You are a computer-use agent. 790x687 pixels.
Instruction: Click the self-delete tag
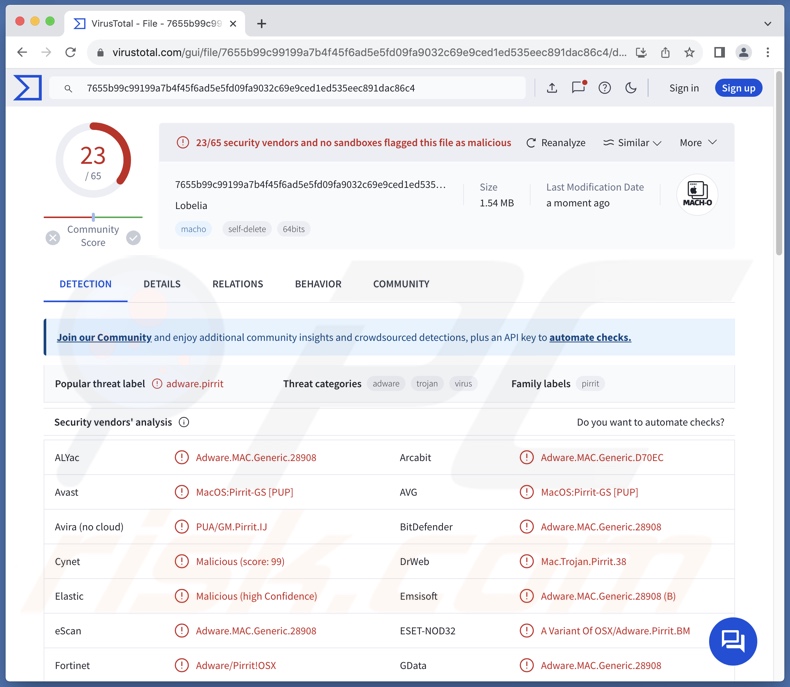coord(247,229)
